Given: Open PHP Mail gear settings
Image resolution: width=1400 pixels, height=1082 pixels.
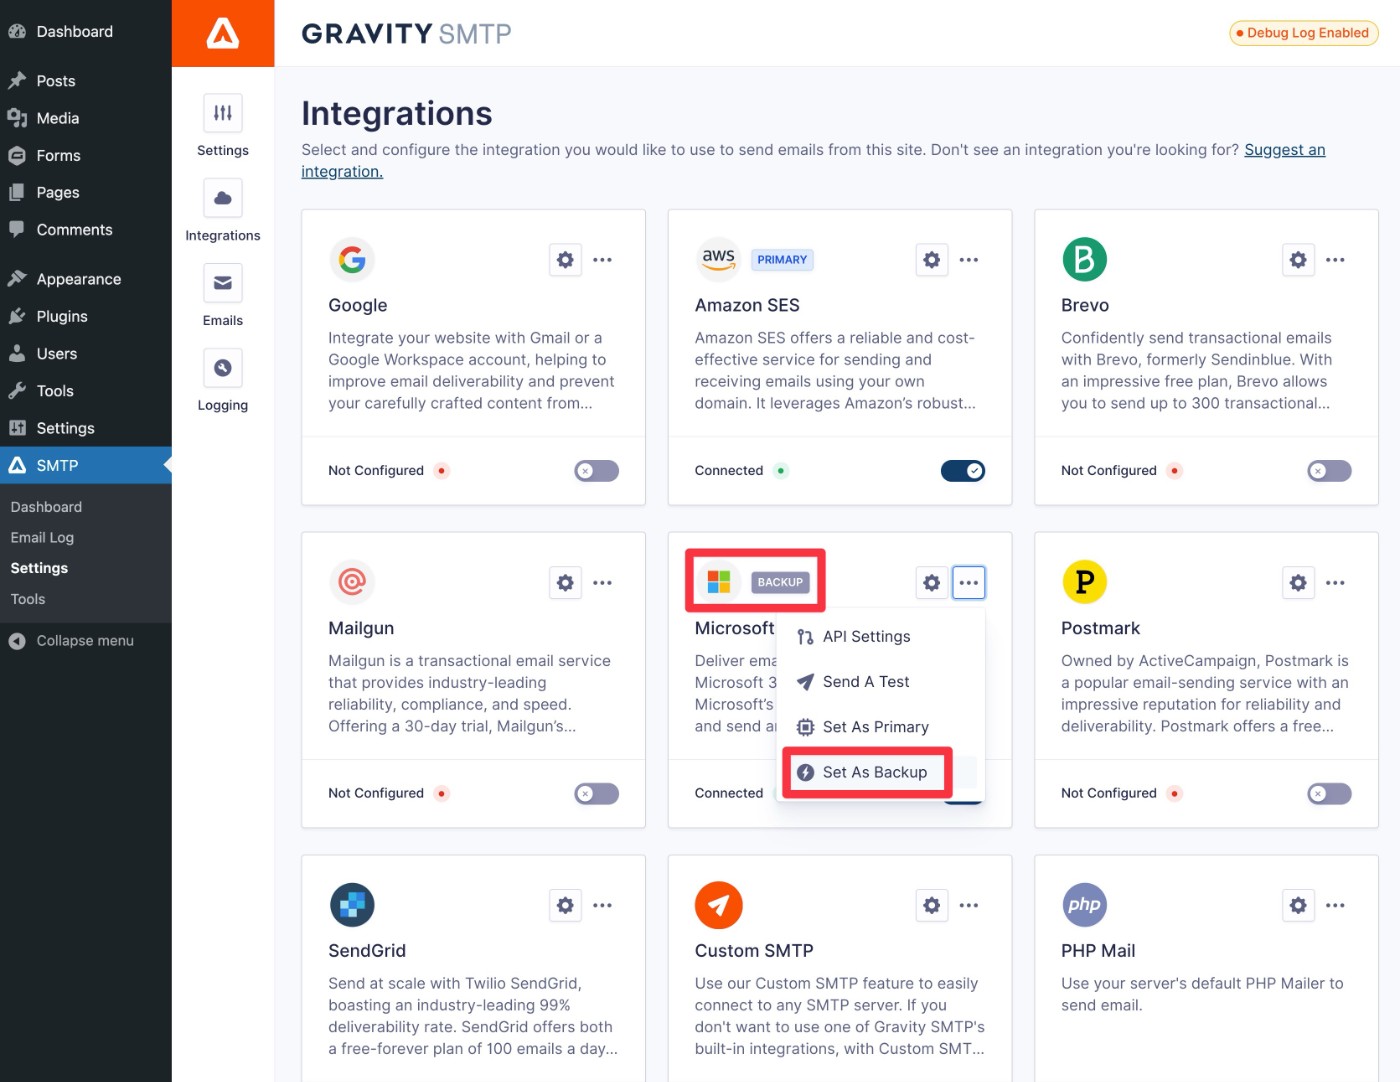Looking at the screenshot, I should pos(1298,906).
